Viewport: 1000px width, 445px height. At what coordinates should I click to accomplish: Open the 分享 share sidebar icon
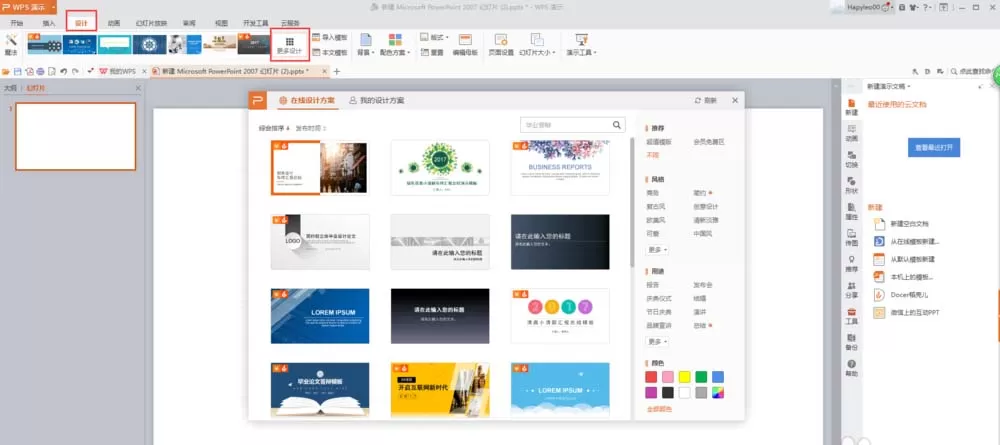(x=851, y=290)
